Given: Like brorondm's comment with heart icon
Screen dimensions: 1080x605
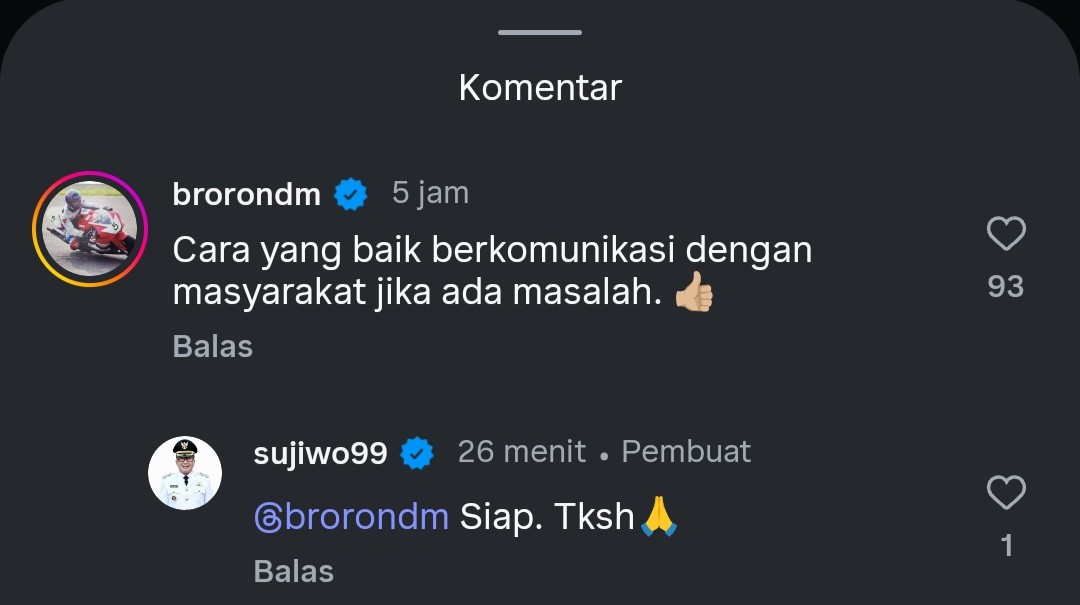Looking at the screenshot, I should [x=1006, y=233].
